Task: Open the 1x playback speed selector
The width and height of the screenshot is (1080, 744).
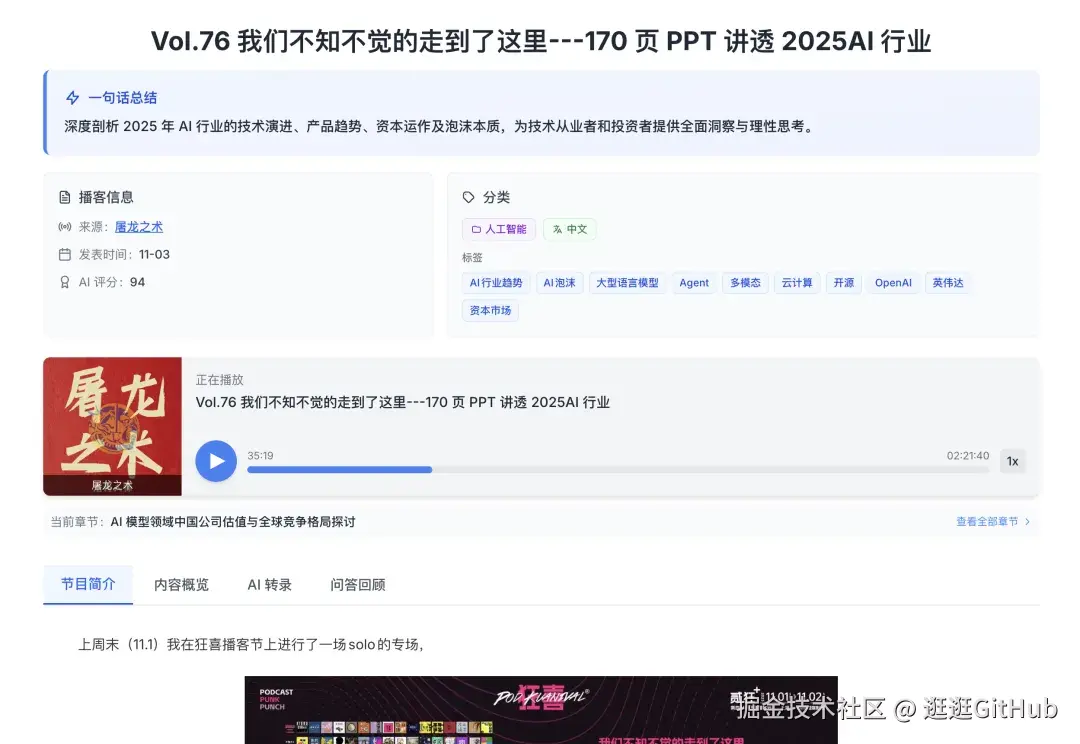Action: (1012, 461)
